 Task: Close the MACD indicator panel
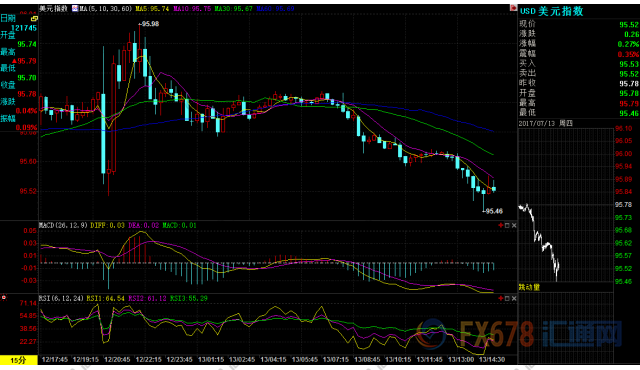pyautogui.click(x=514, y=225)
